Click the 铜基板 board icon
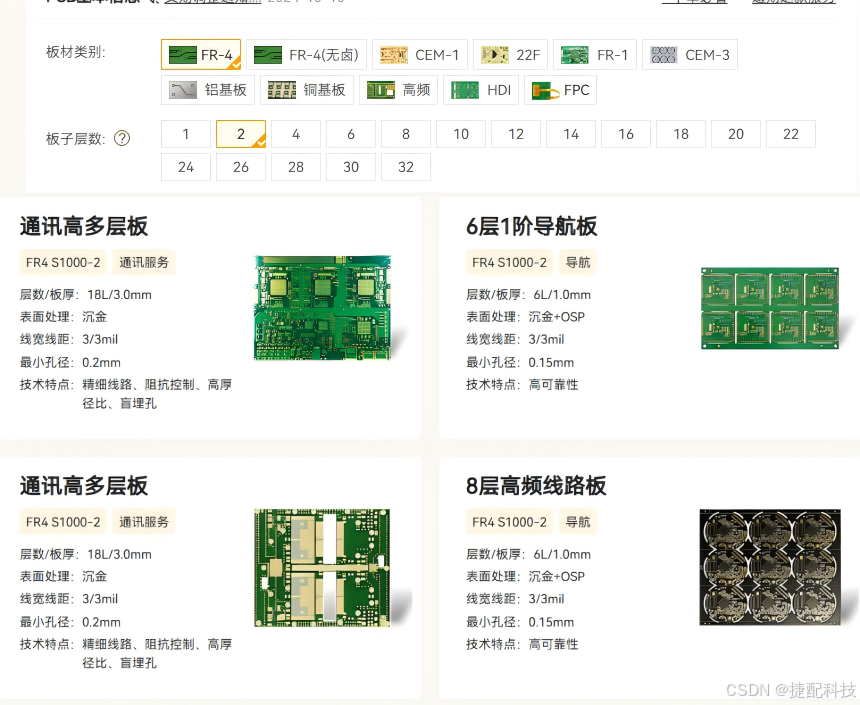The width and height of the screenshot is (860, 705). (x=282, y=90)
